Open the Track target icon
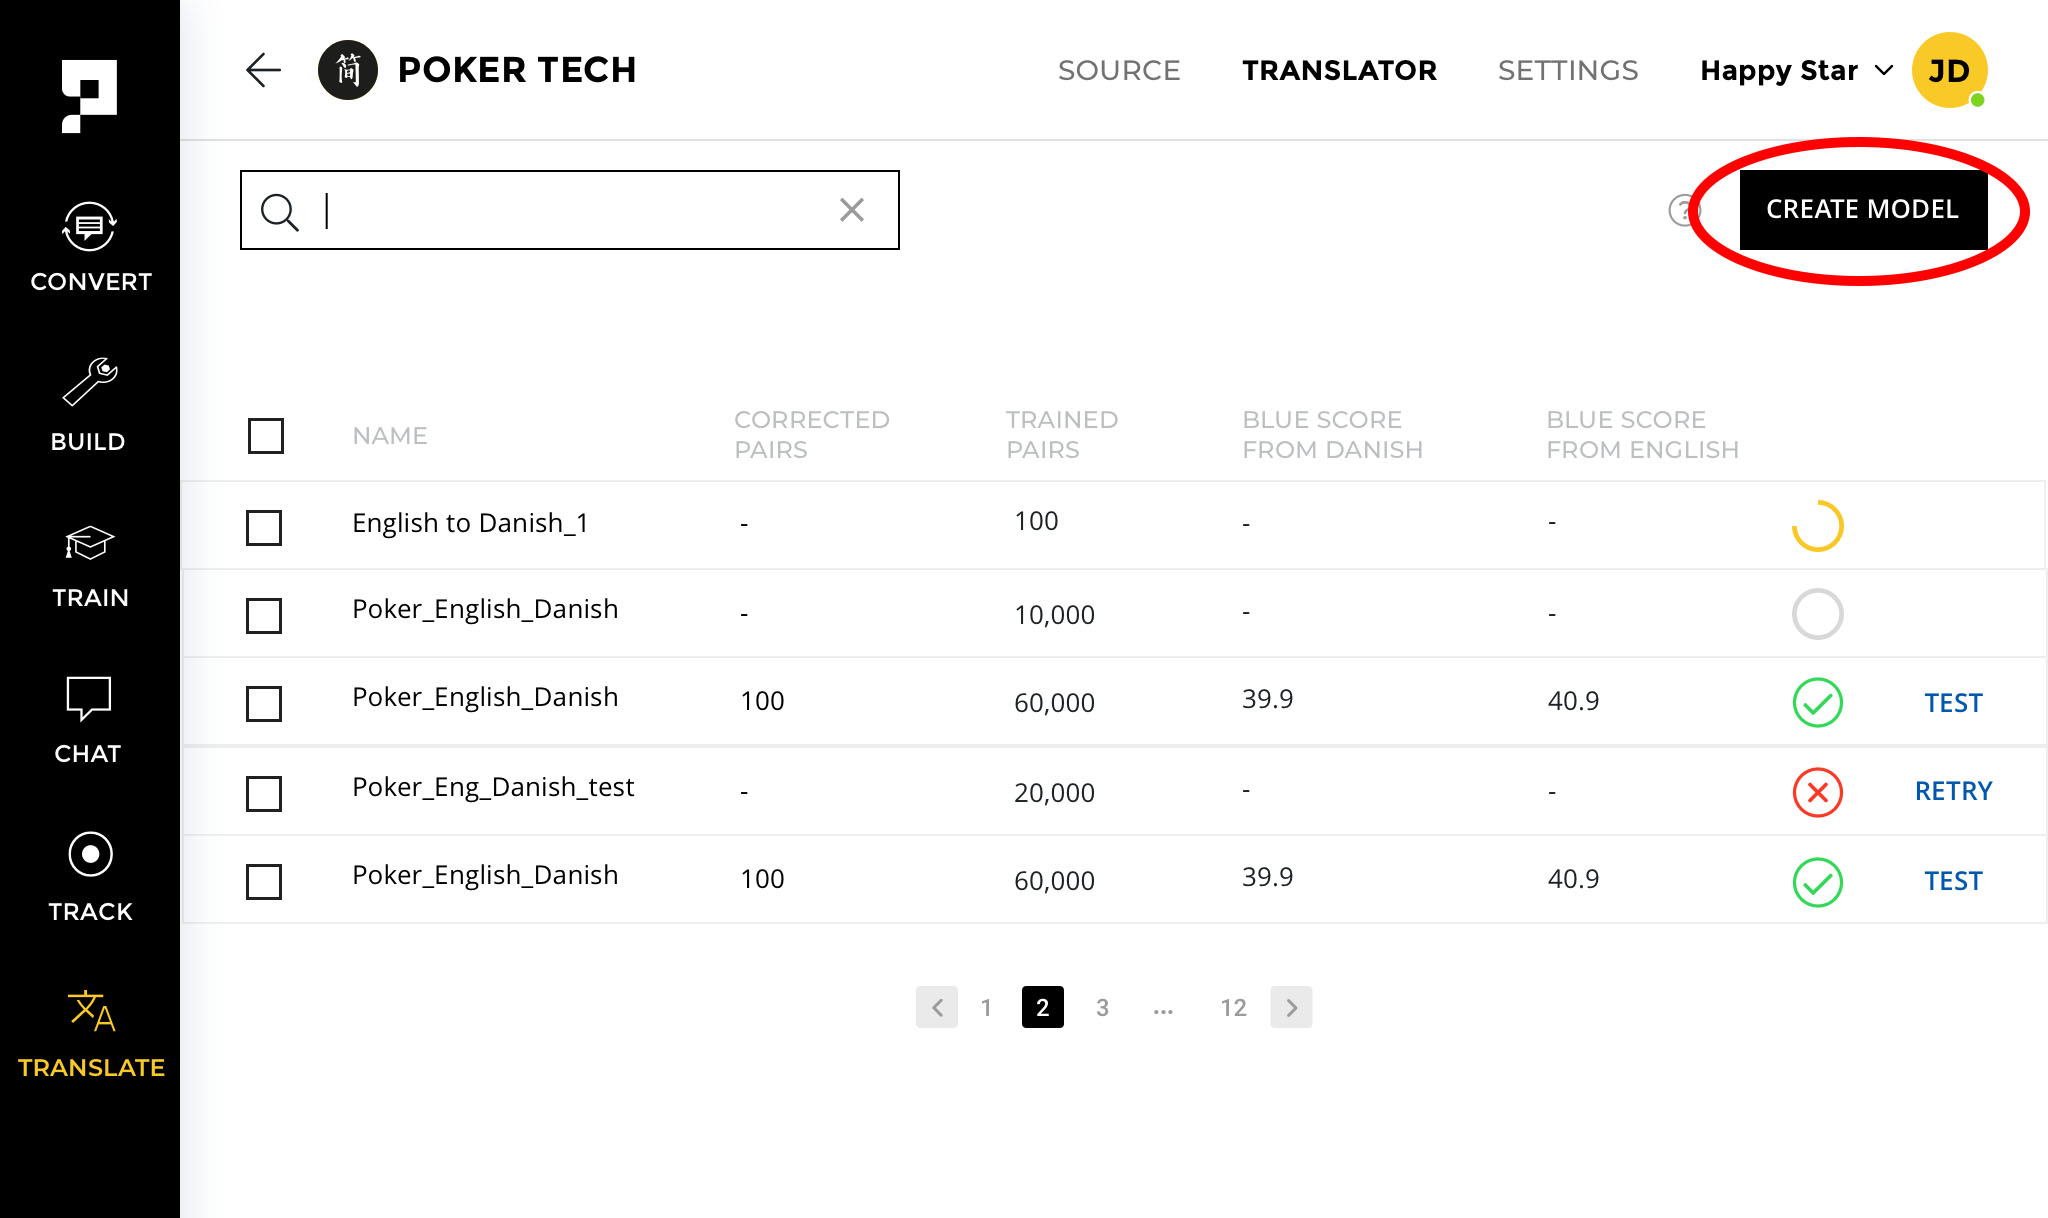Image resolution: width=2048 pixels, height=1218 pixels. click(90, 875)
